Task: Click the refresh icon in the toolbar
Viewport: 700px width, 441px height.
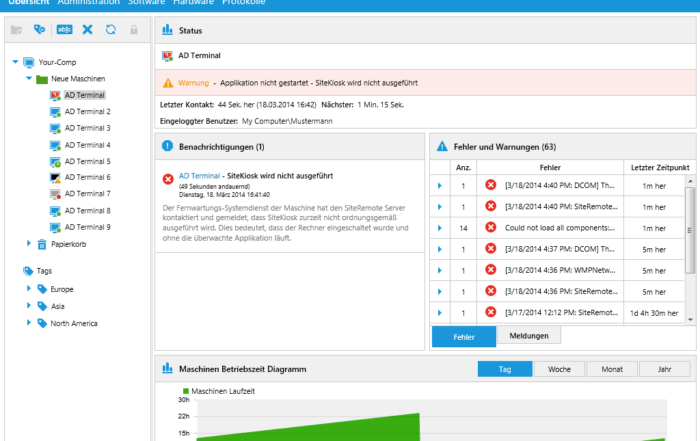Action: [110, 30]
